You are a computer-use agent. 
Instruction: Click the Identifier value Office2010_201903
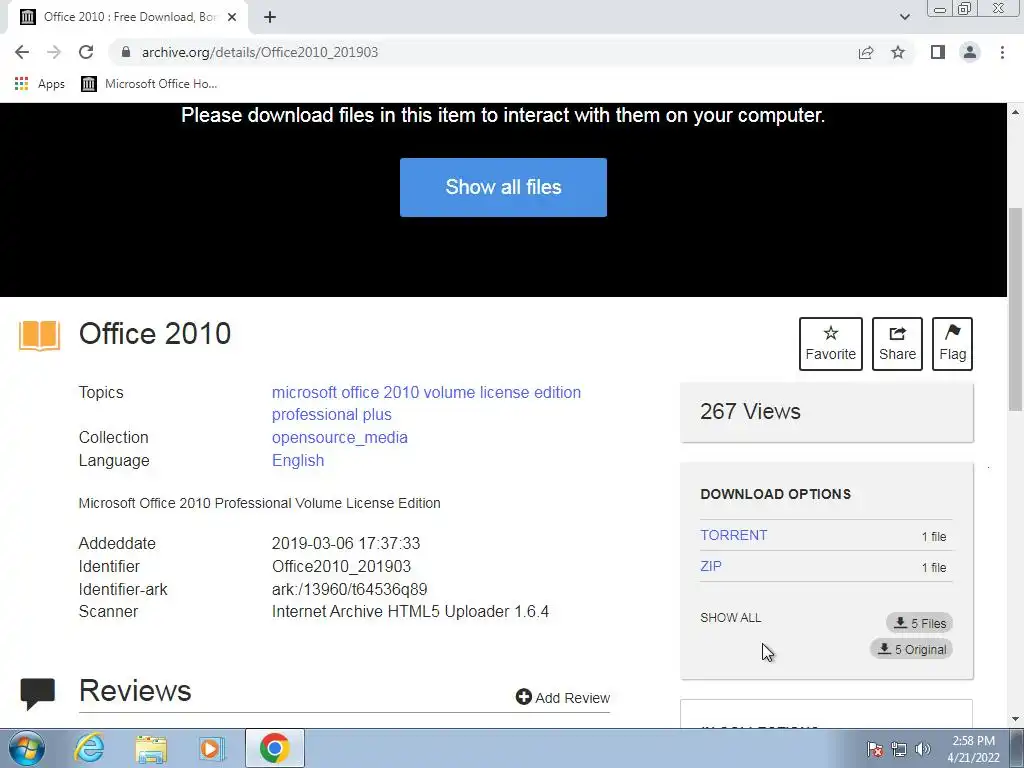(x=342, y=566)
